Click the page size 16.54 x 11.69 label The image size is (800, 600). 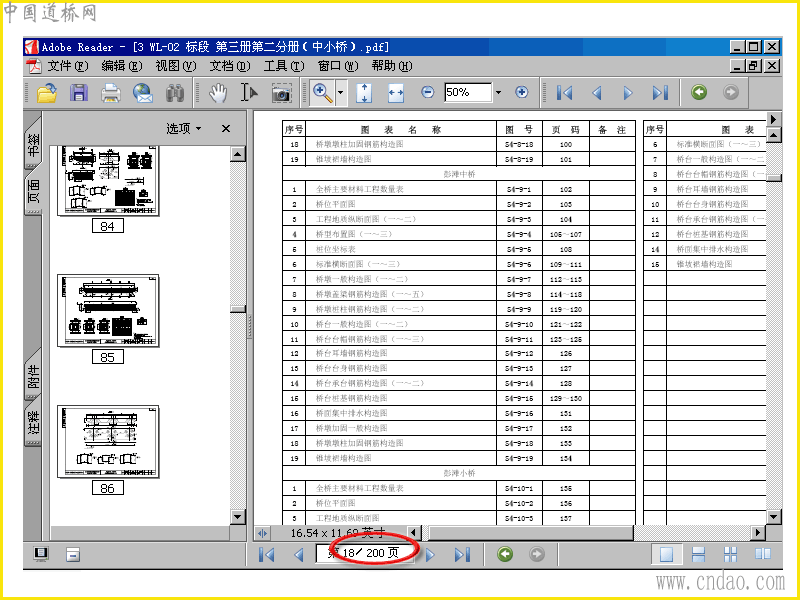(338, 533)
